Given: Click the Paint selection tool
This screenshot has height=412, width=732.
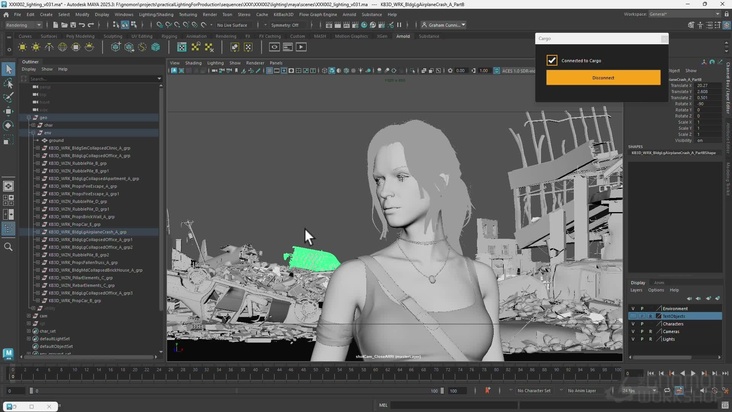Looking at the screenshot, I should click(x=8, y=97).
